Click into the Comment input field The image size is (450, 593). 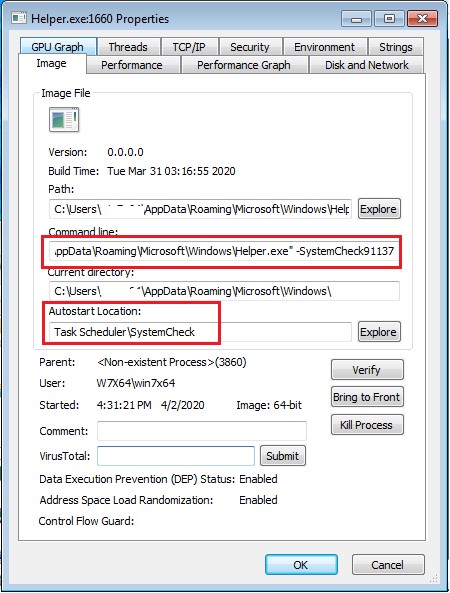202,431
